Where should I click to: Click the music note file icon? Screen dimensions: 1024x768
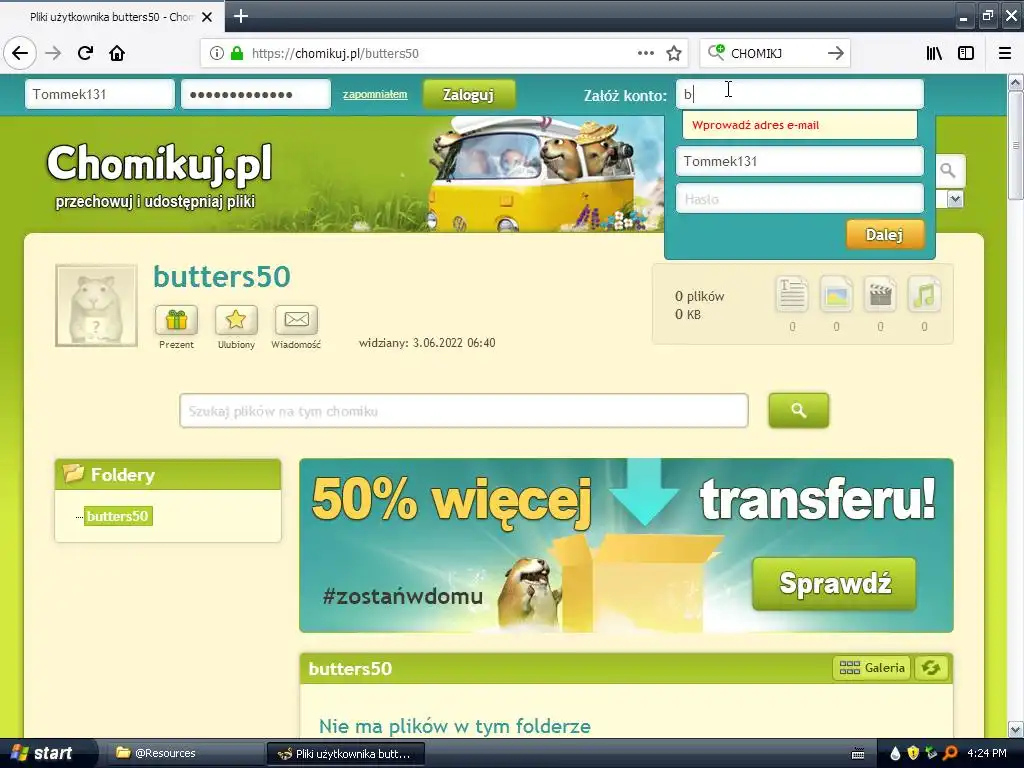click(x=924, y=295)
